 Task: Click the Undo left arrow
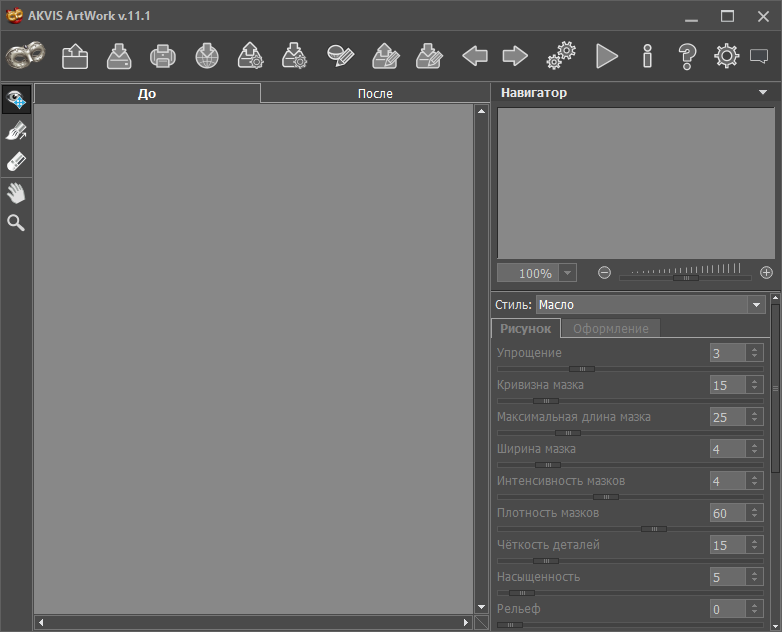tap(475, 56)
